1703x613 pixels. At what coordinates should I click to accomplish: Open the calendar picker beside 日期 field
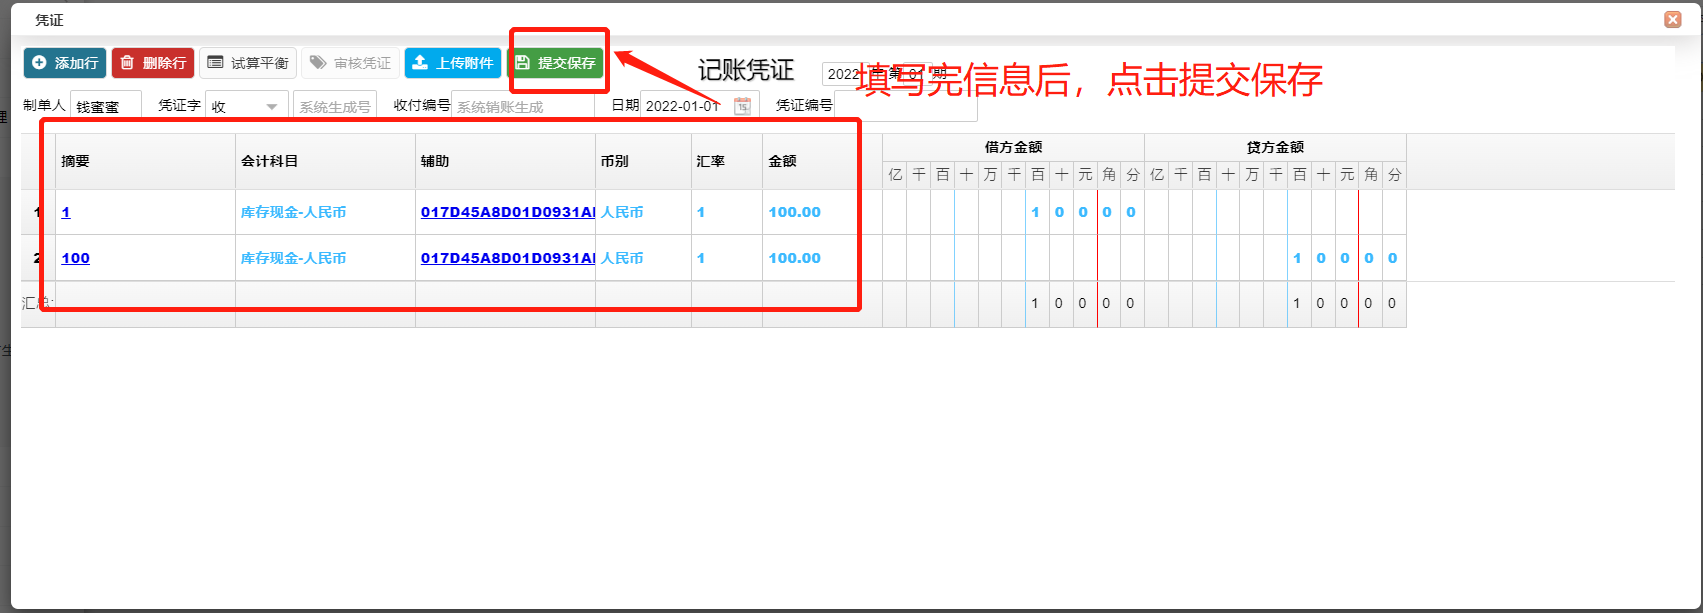click(x=742, y=106)
